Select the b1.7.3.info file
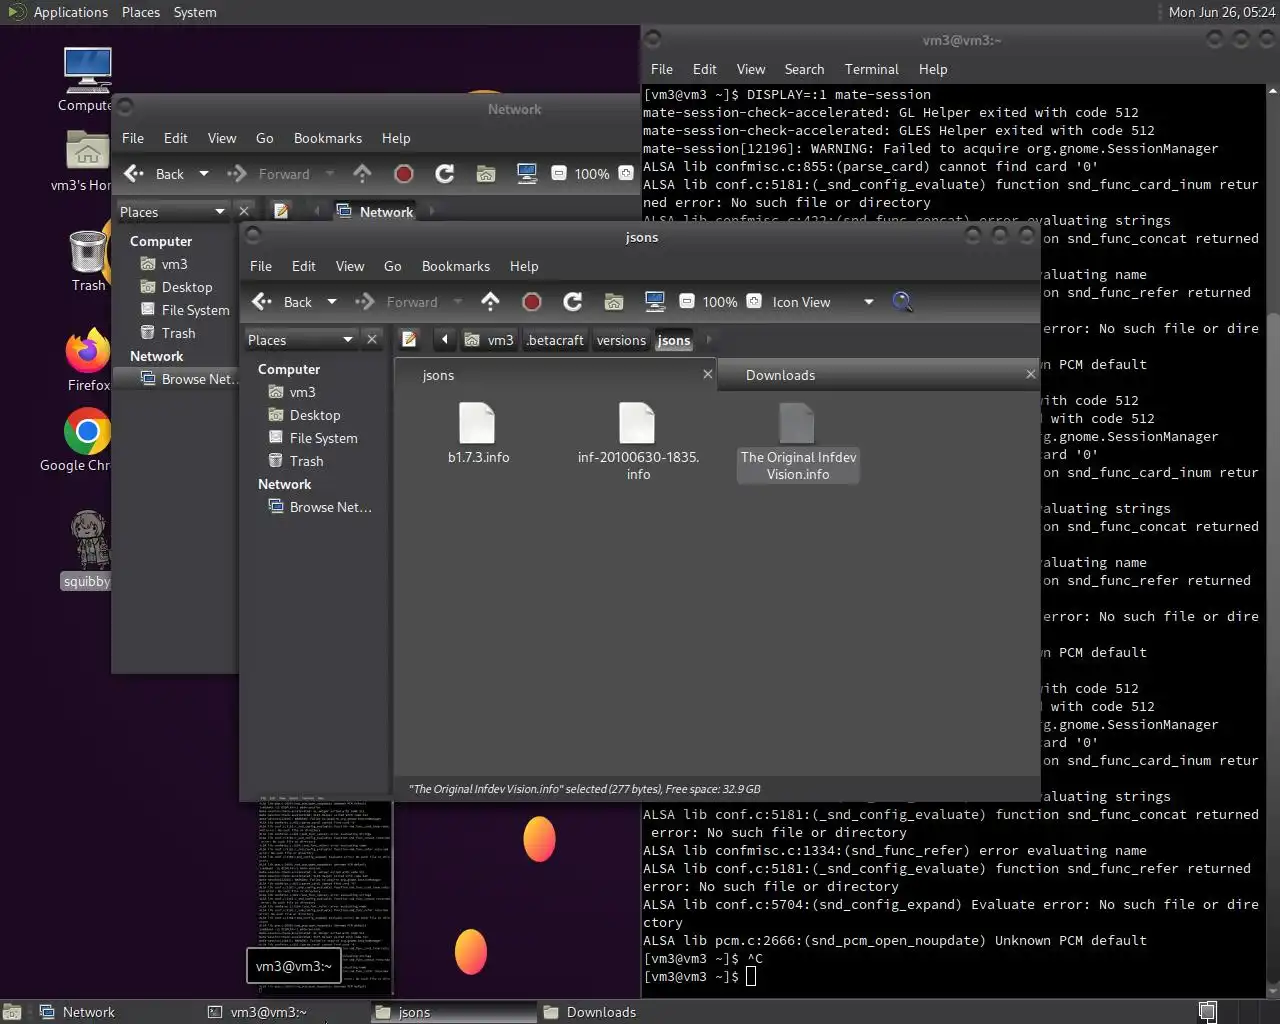The height and width of the screenshot is (1024, 1280). pos(478,434)
